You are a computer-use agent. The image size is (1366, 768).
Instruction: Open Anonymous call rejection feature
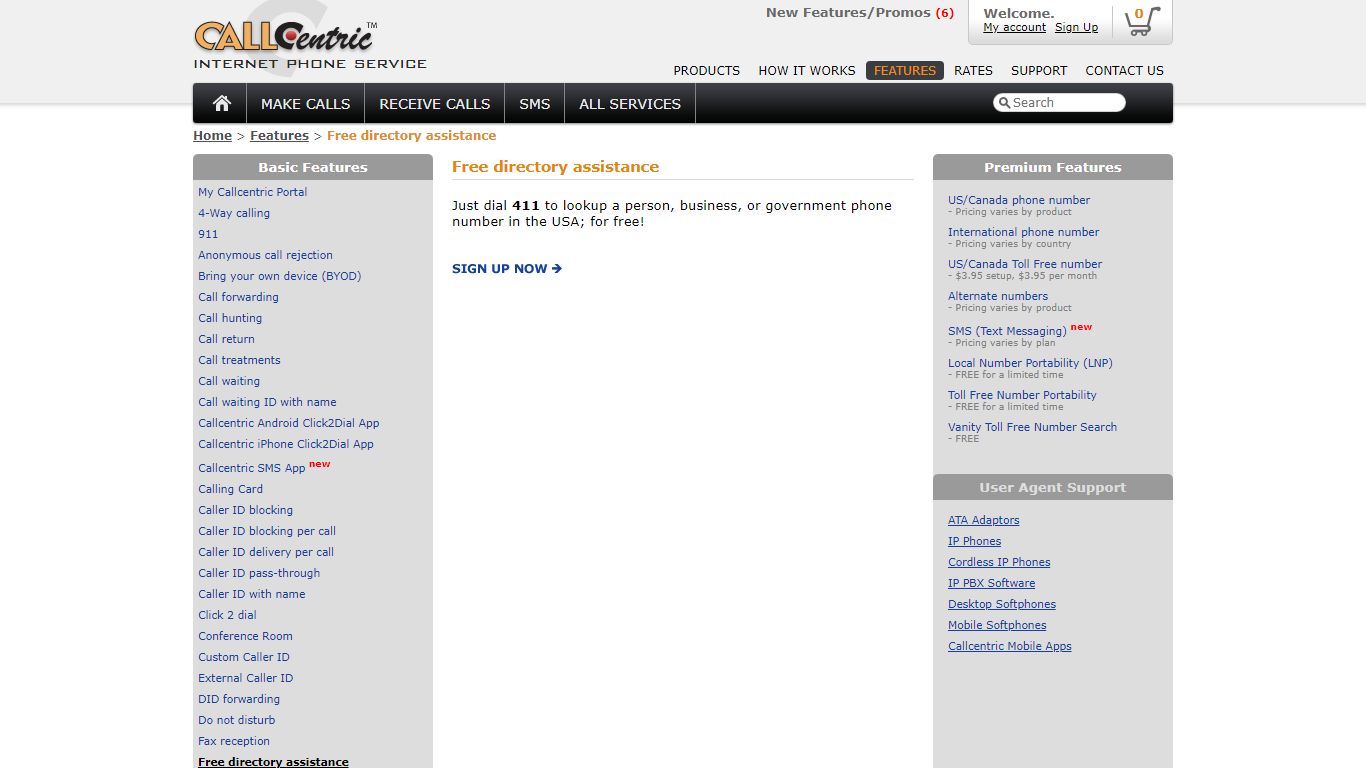coord(265,255)
